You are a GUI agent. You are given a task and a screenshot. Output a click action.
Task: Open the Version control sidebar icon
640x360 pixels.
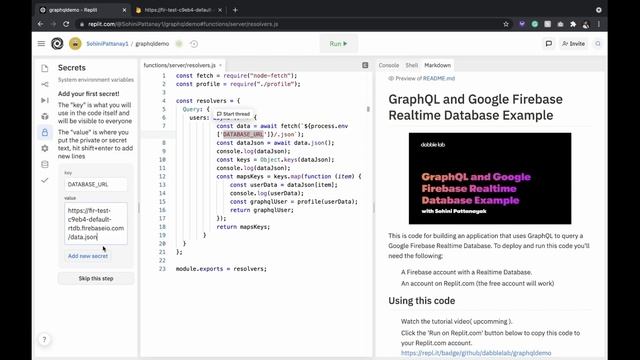tap(44, 84)
